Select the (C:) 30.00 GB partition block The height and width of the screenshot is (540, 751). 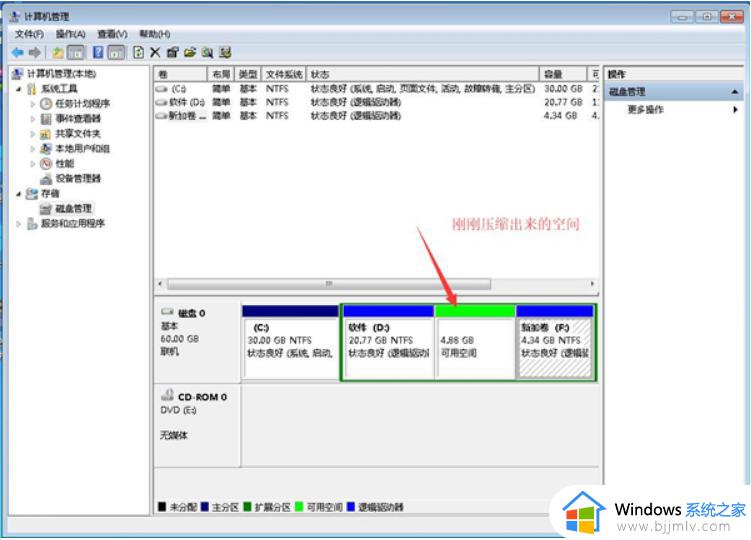290,343
